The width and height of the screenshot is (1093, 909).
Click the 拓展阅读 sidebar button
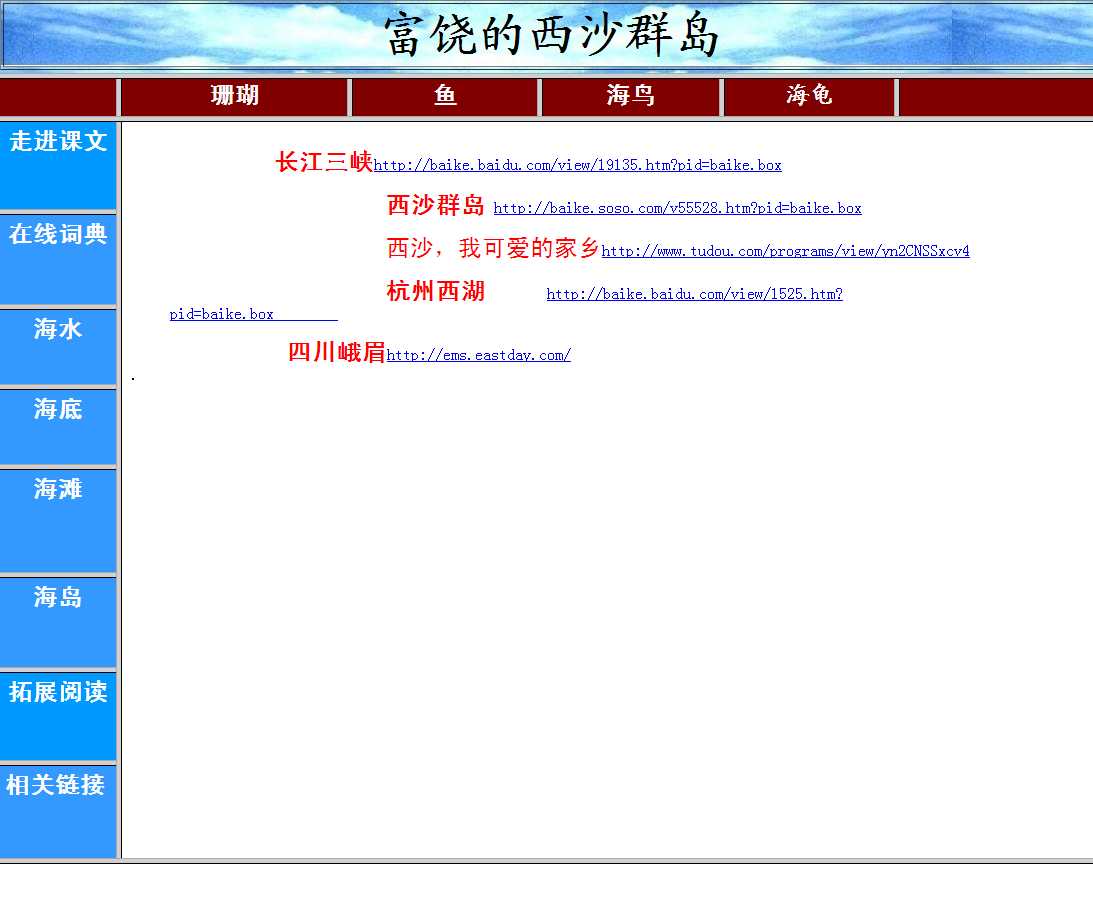(58, 692)
